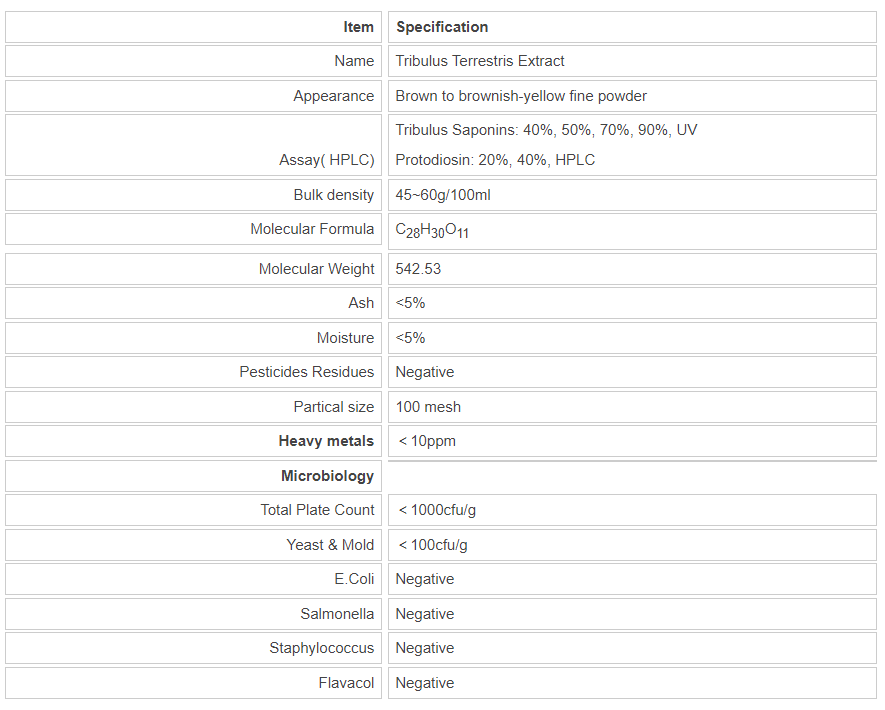This screenshot has width=885, height=710.
Task: Click the 'Yeast & Mold' row label
Action: 330,545
